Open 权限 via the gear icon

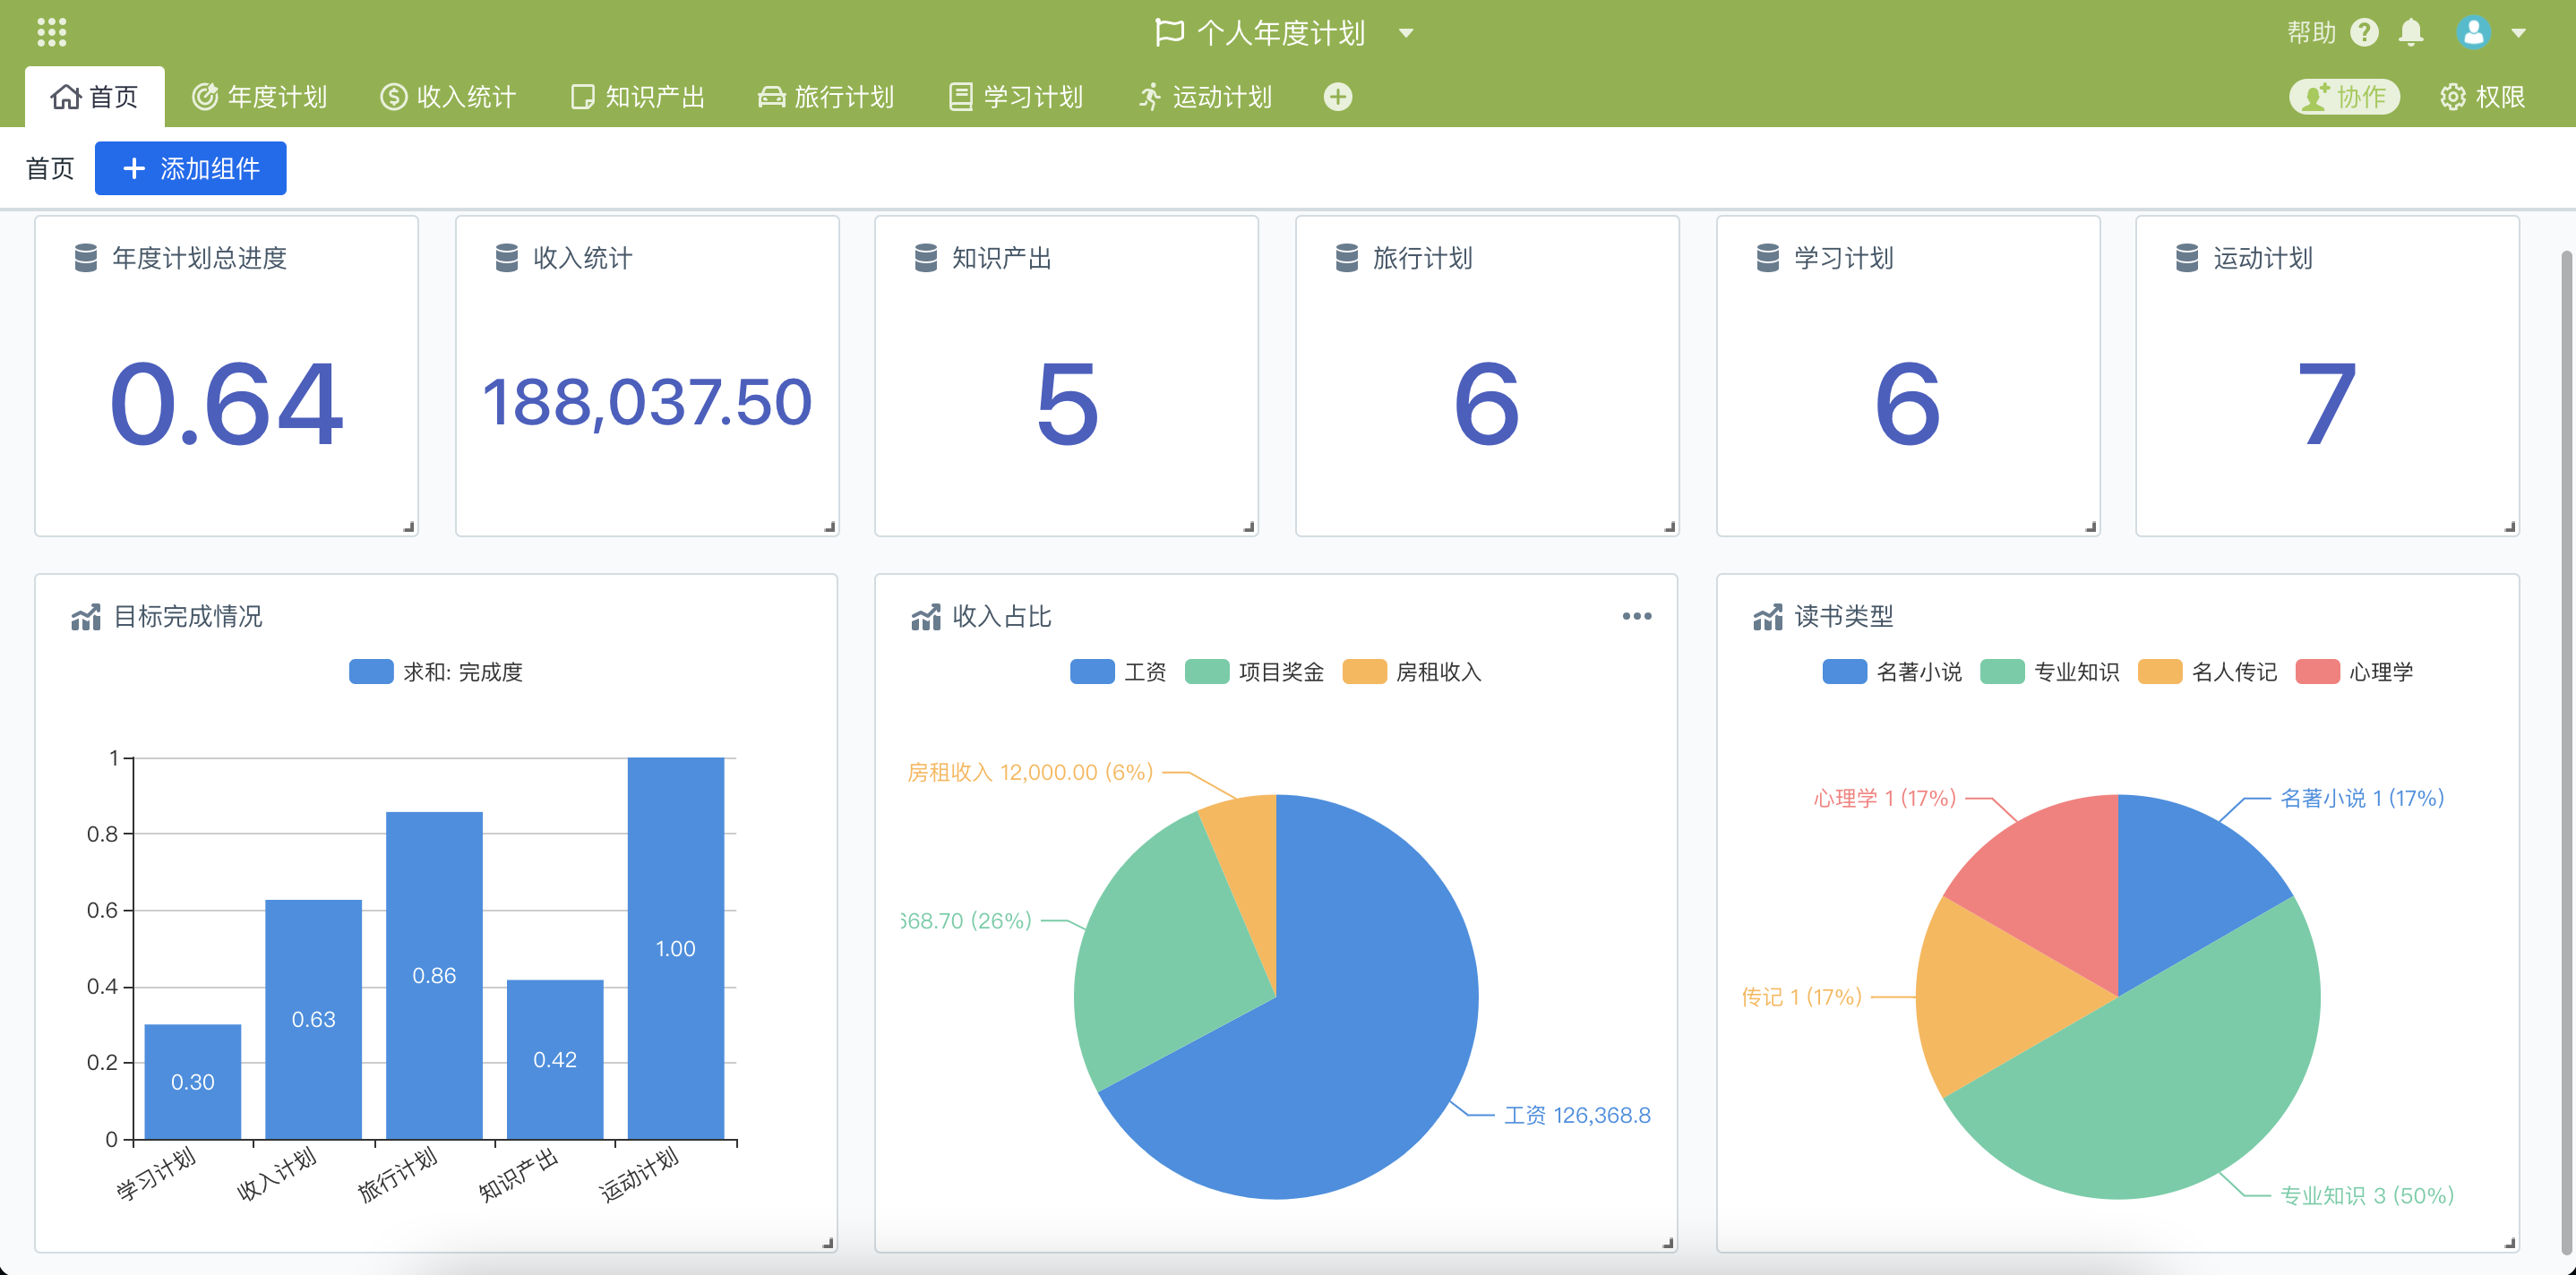click(x=2453, y=96)
